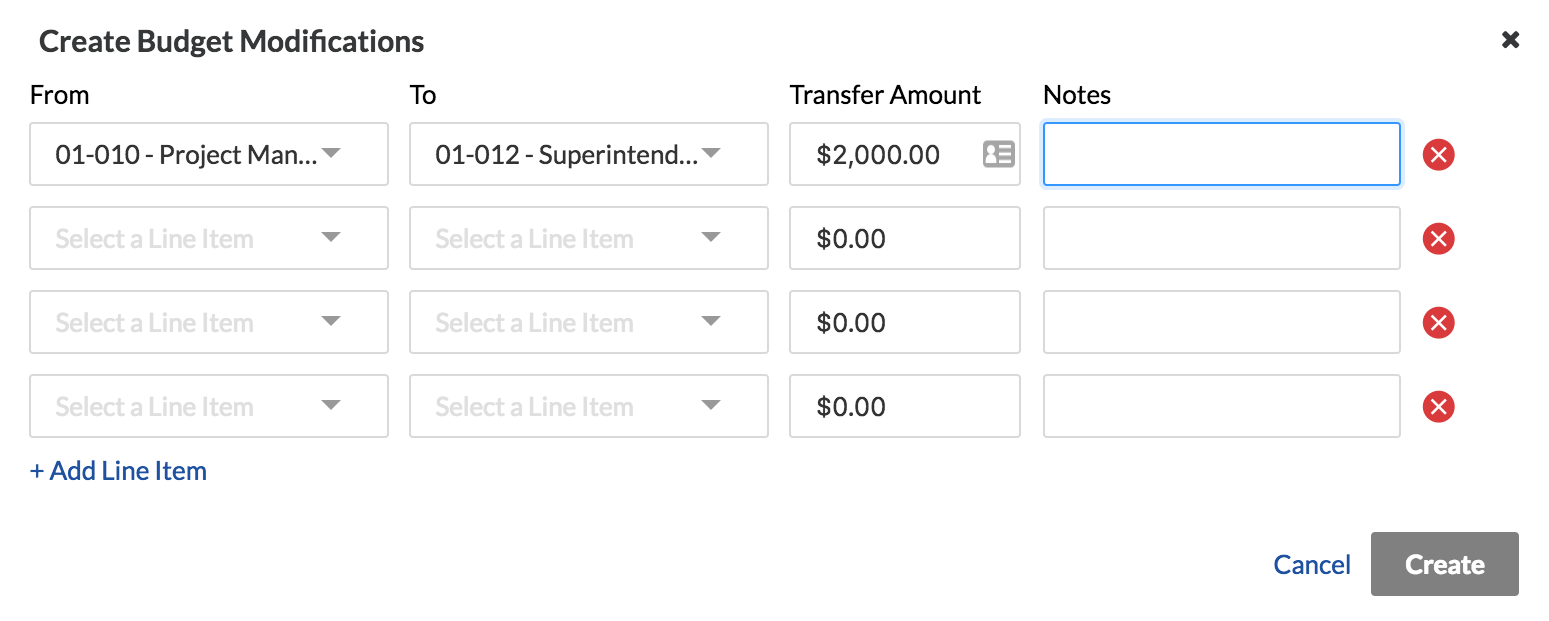Open the contact card icon in Transfer Amount
This screenshot has height=621, width=1549.
coord(997,154)
